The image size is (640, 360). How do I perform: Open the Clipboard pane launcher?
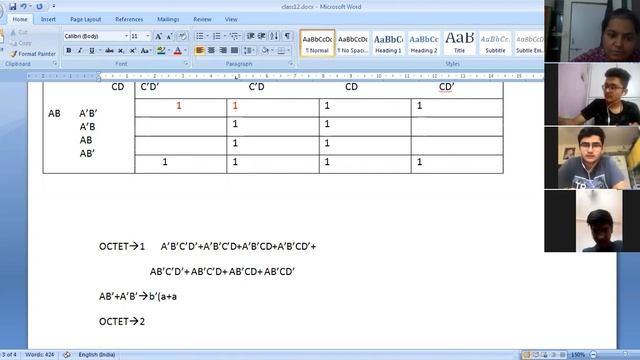[55, 64]
